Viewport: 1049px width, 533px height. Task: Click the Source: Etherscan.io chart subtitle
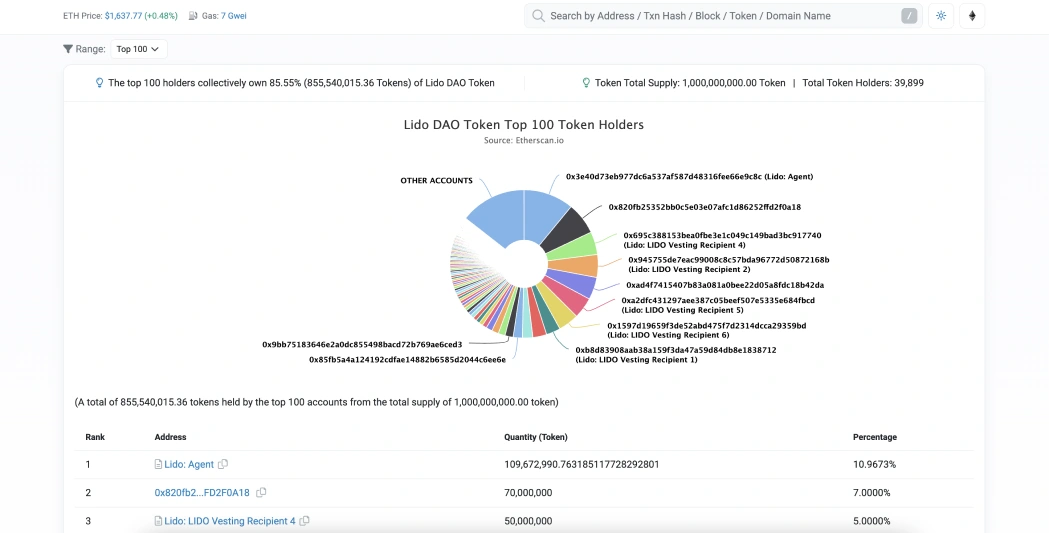pos(524,140)
